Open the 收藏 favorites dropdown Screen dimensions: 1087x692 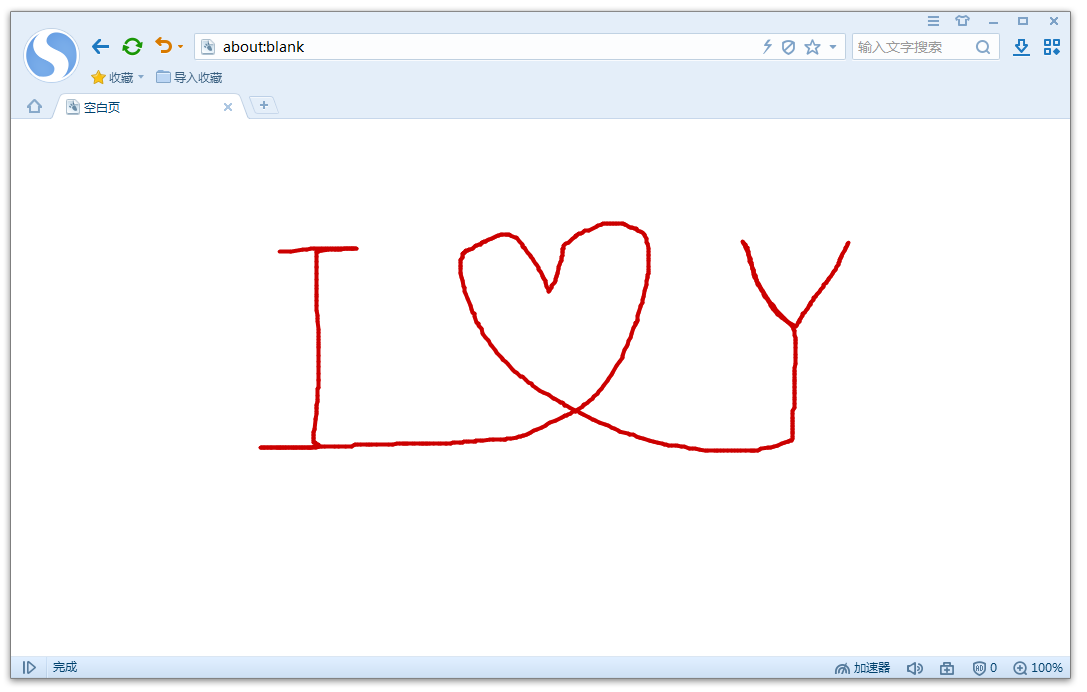point(118,77)
